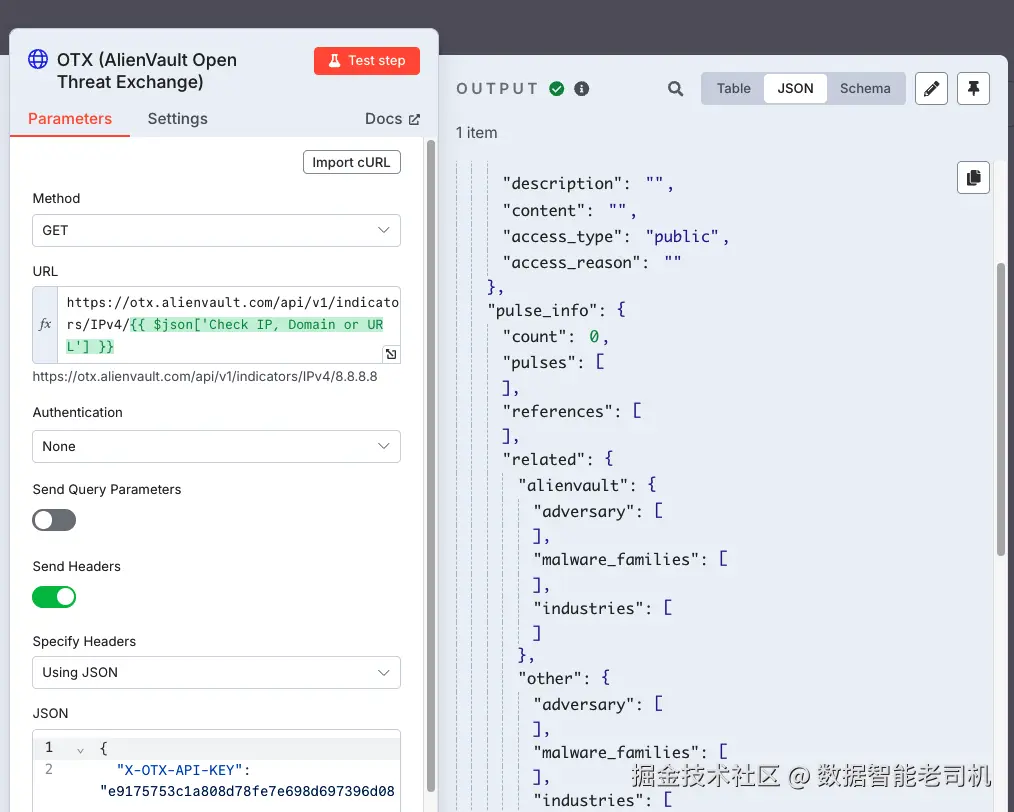Click the OTX node title text

tap(147, 70)
